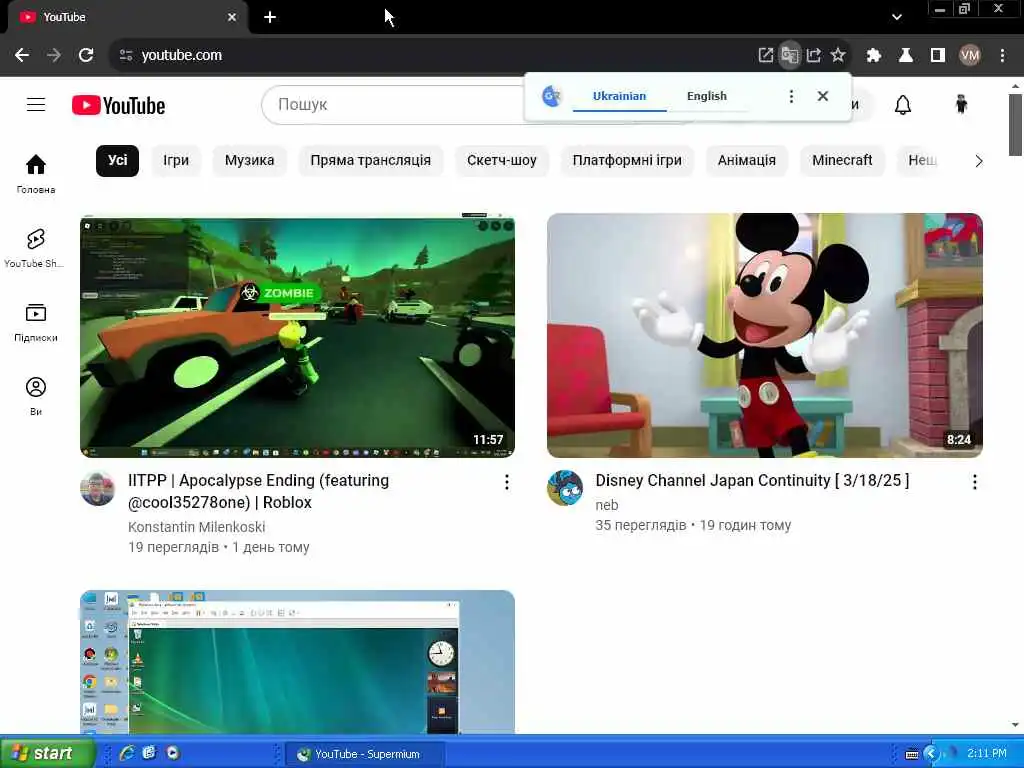
Task: Select English in translate popup
Action: 707,96
